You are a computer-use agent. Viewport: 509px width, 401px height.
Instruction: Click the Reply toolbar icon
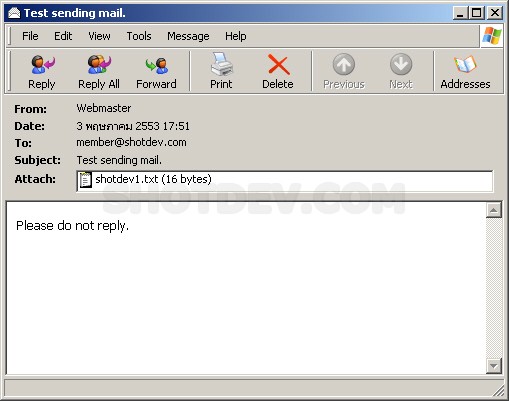[x=42, y=65]
